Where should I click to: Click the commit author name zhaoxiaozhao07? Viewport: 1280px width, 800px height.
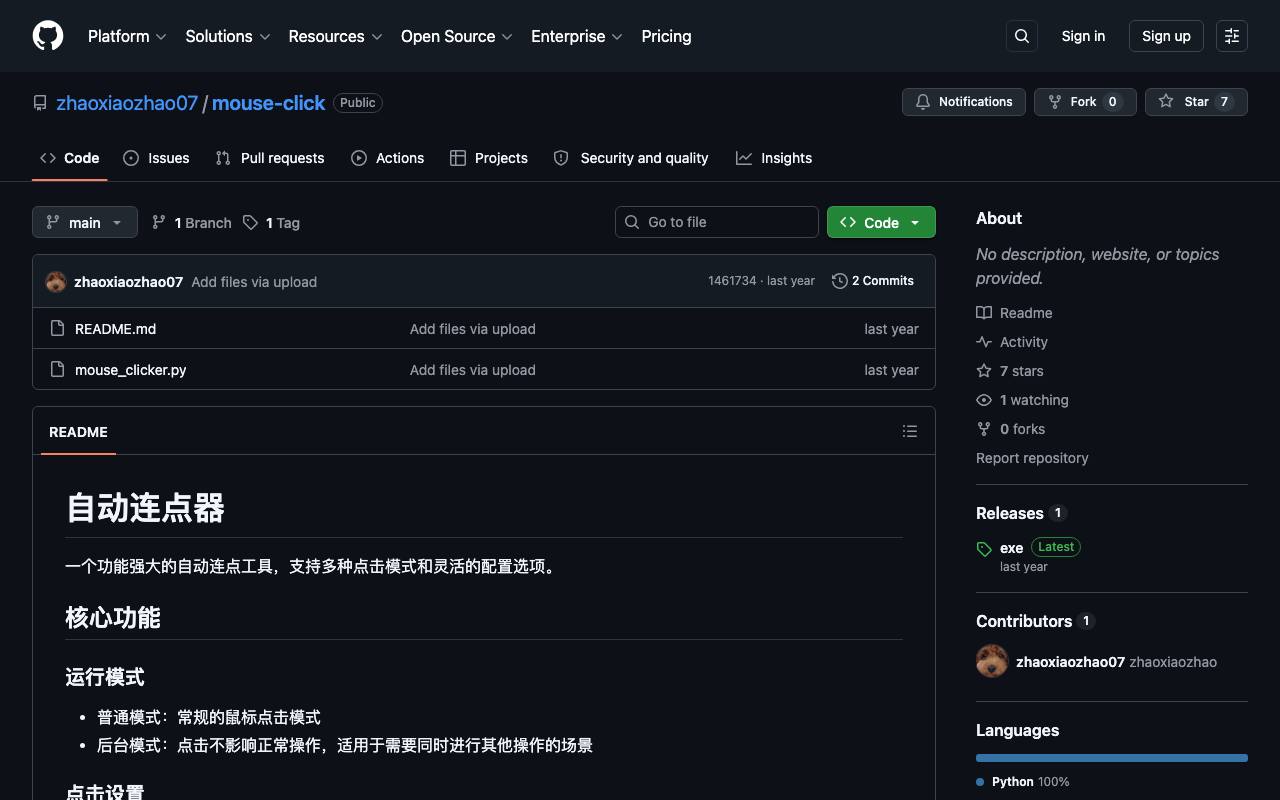[x=128, y=282]
